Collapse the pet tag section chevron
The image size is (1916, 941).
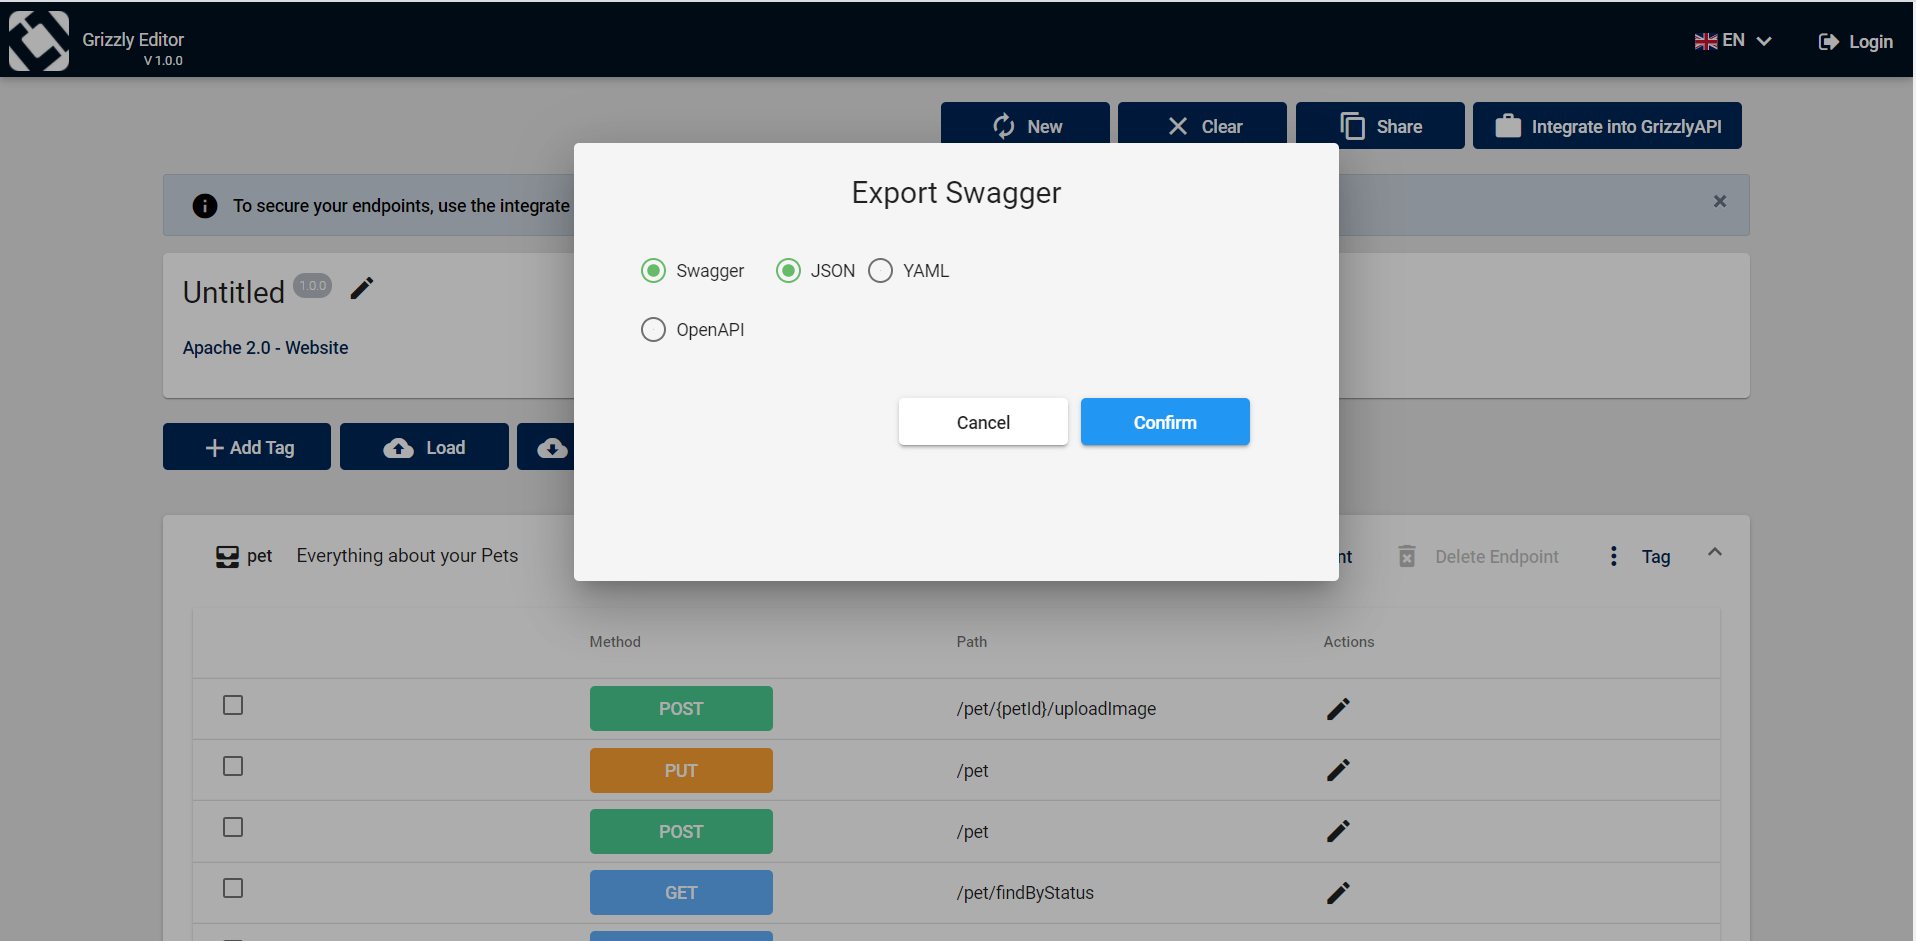(x=1715, y=552)
